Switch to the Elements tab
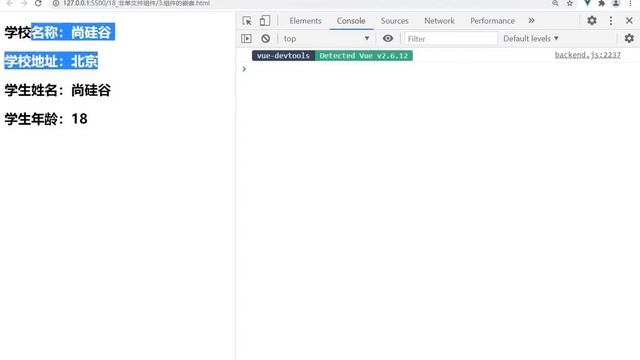Image resolution: width=640 pixels, height=360 pixels. click(x=305, y=21)
